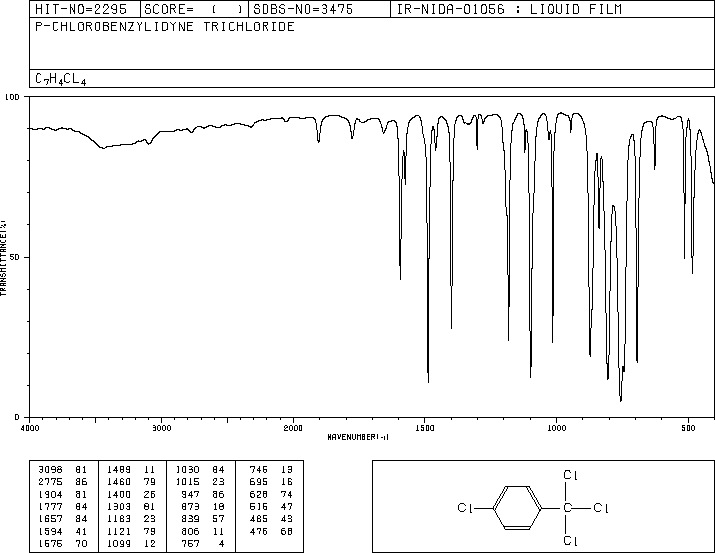Select peak wavenumber 1030 in the table
Viewport: 715px width, 553px height.
point(187,470)
